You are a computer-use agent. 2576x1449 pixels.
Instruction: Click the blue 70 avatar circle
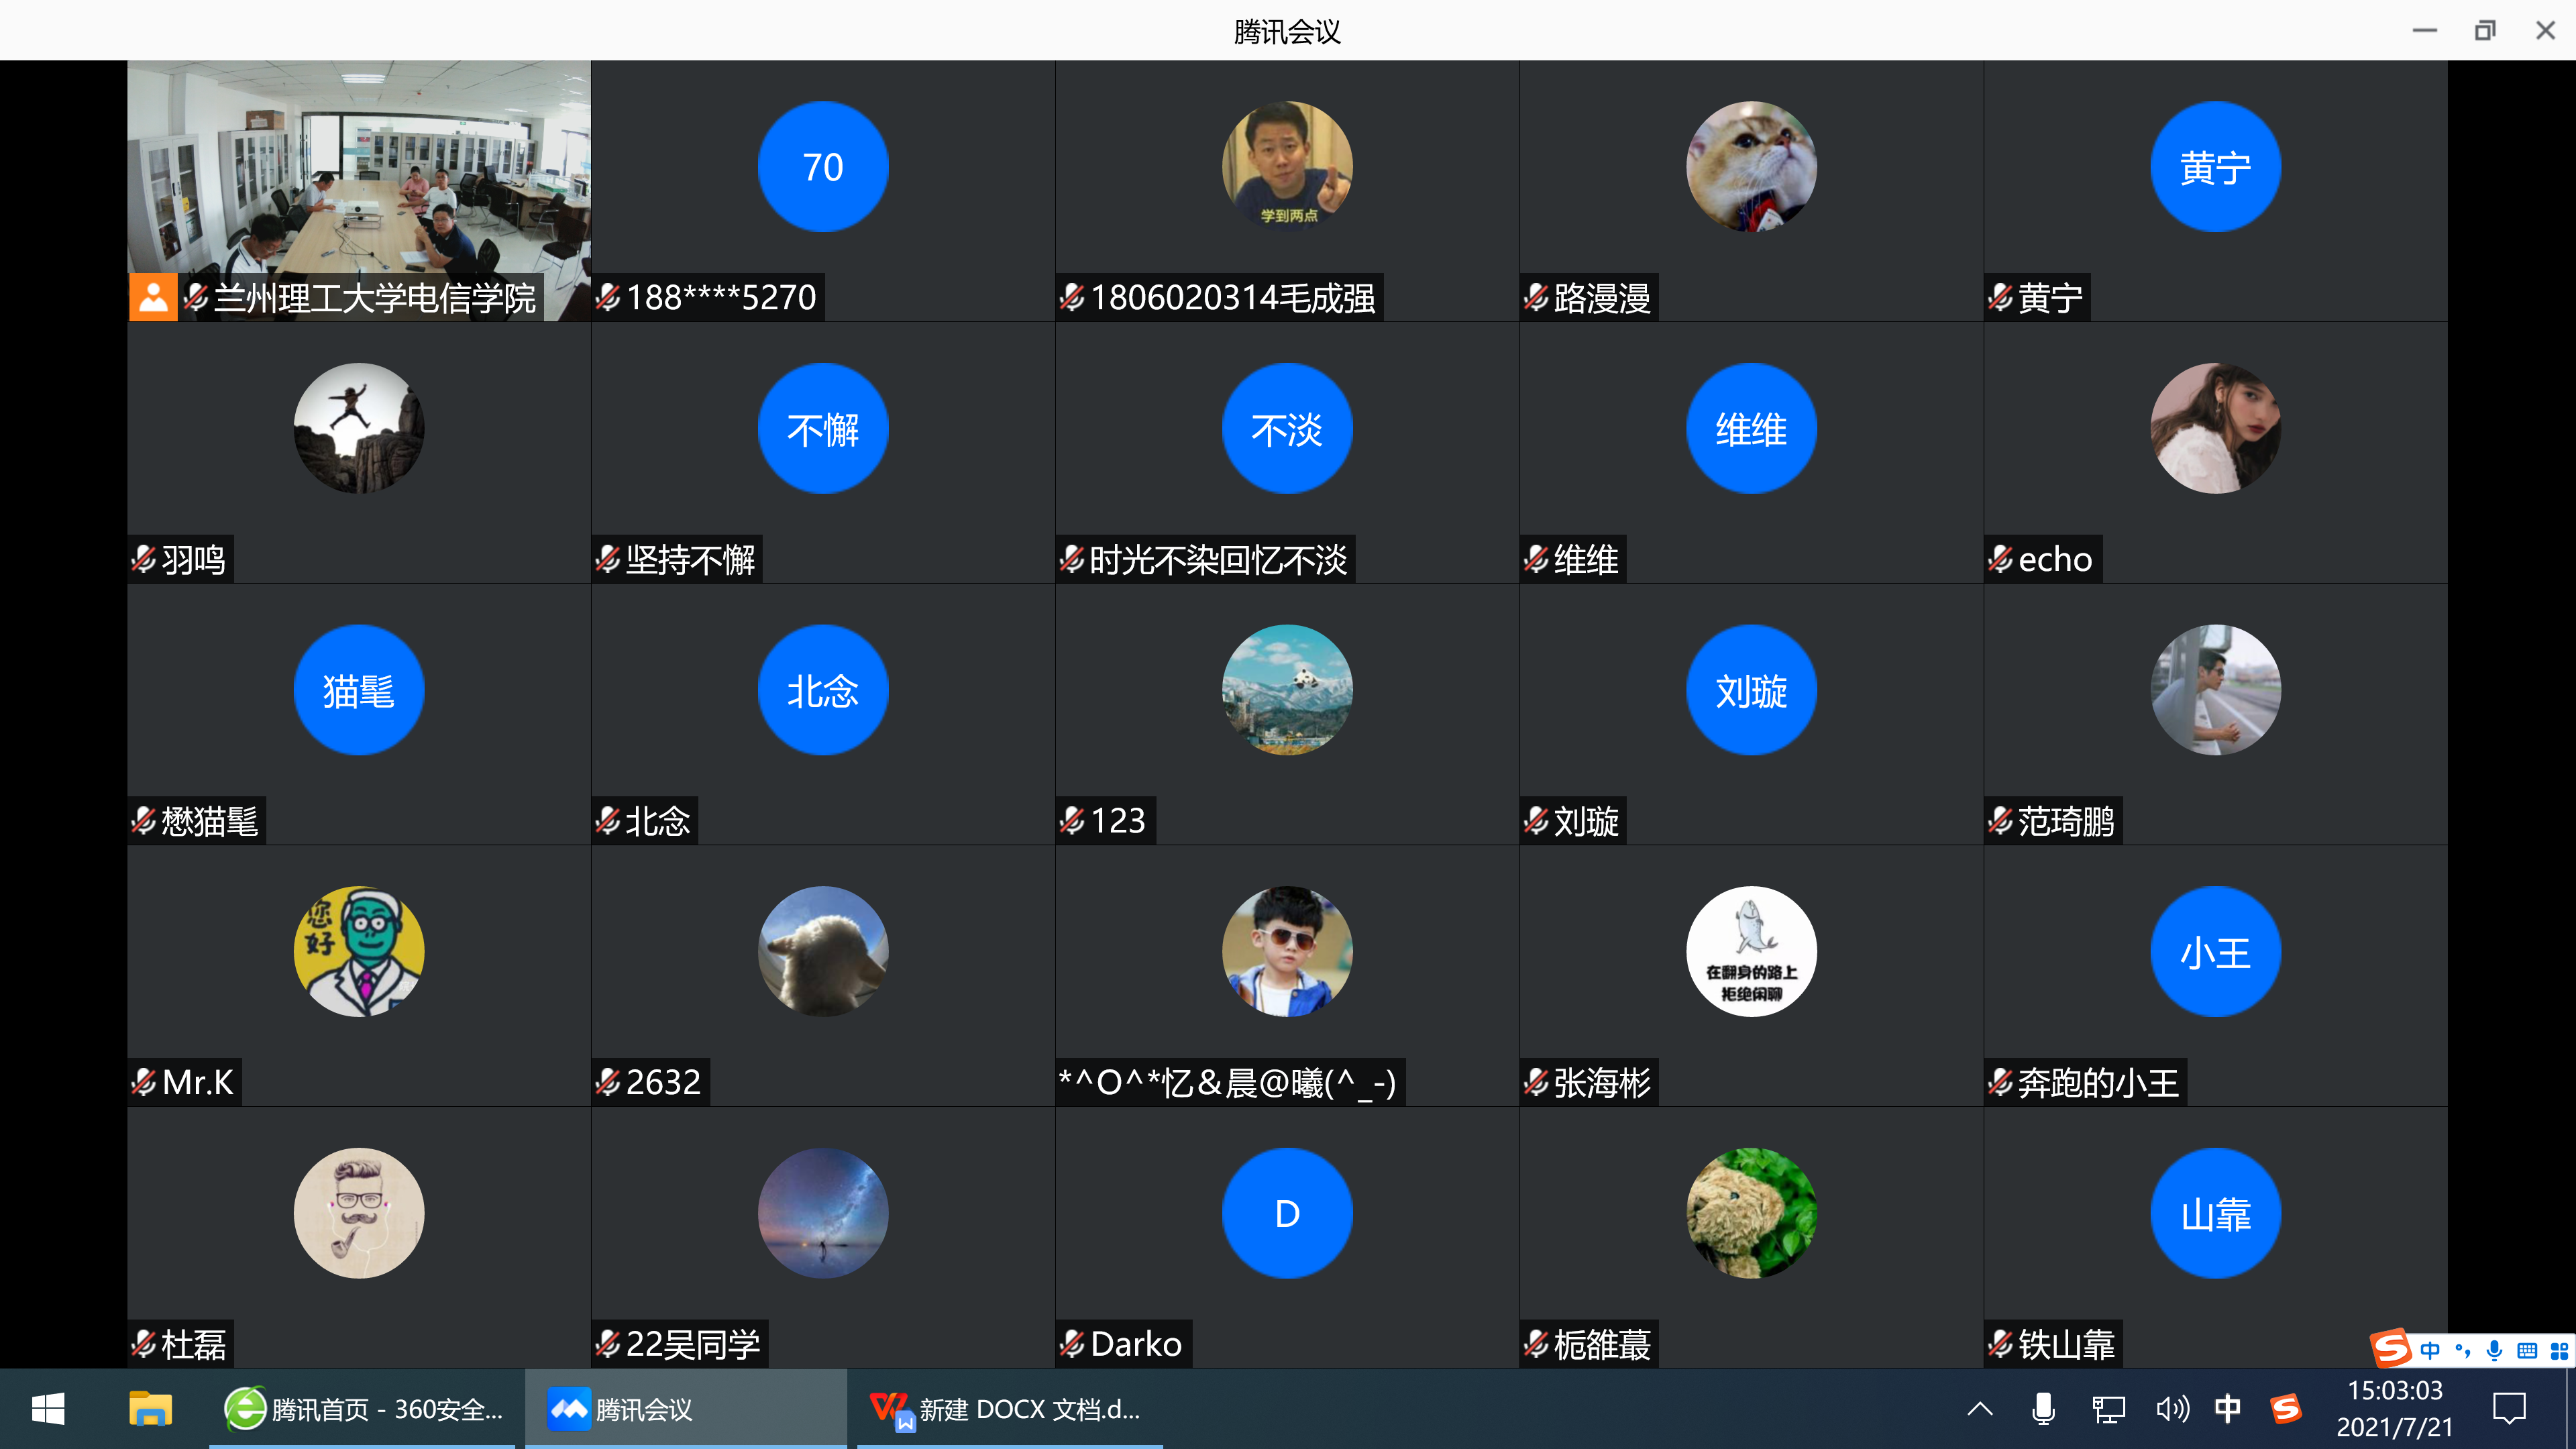point(822,167)
